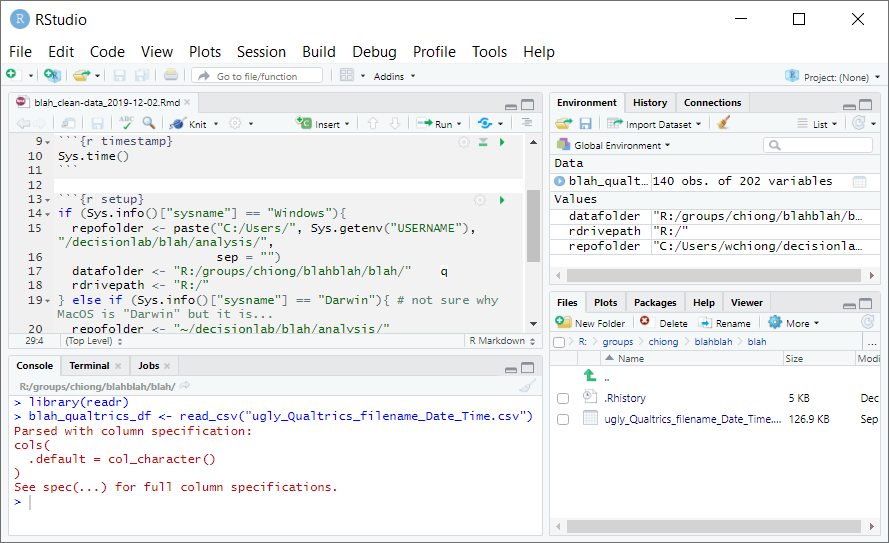The width and height of the screenshot is (889, 543).
Task: Run all chunks above timestamp chunk
Action: 483,142
